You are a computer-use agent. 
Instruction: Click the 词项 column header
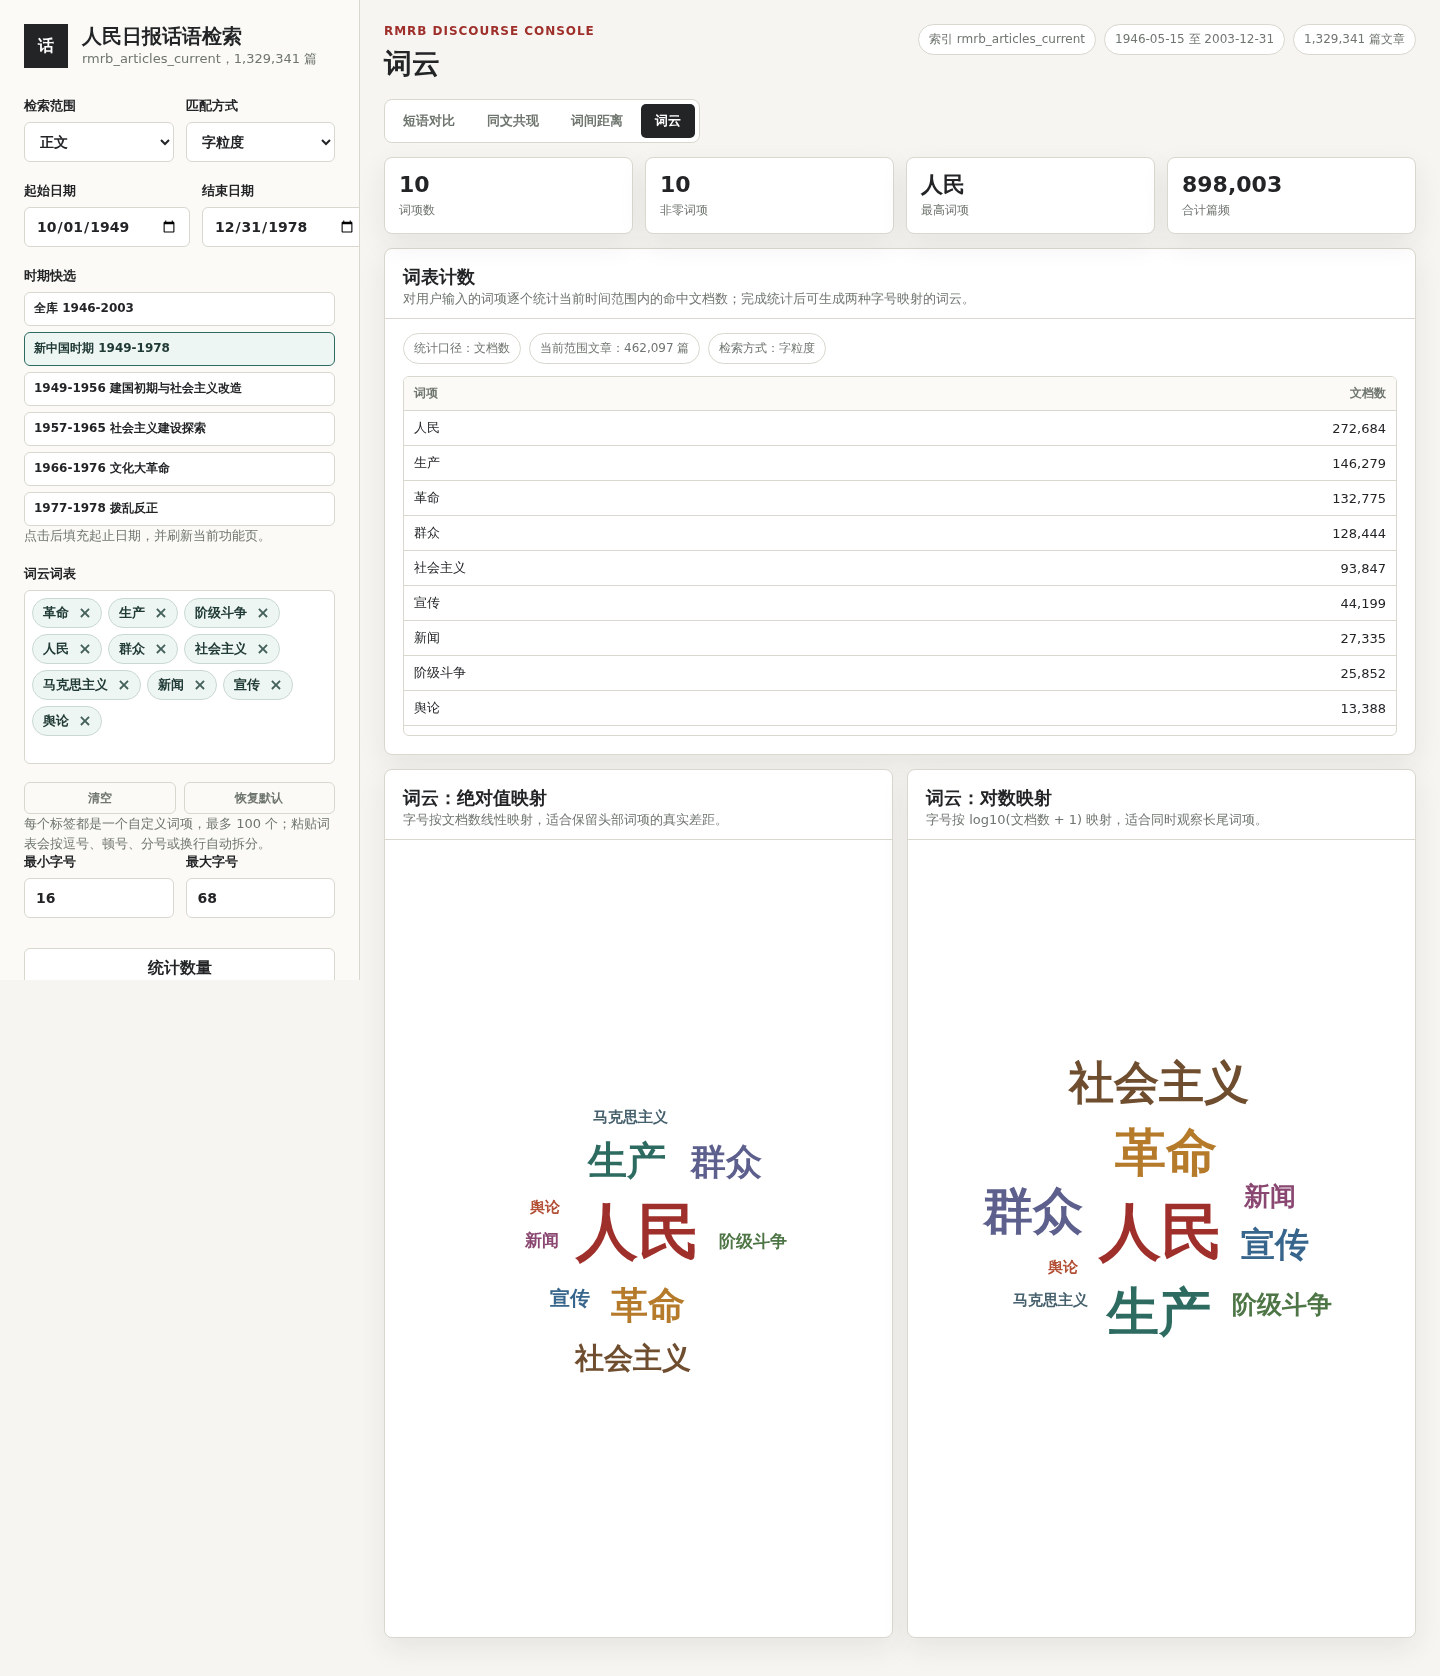(x=426, y=394)
